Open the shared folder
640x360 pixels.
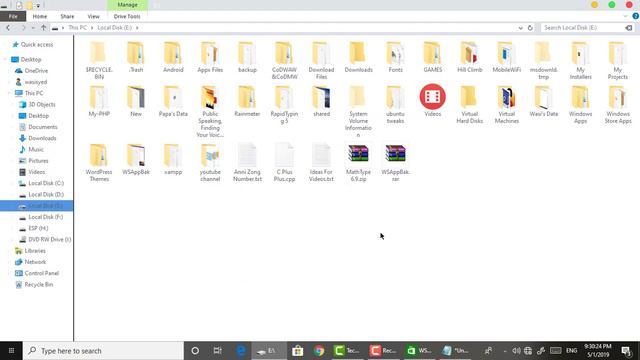coord(322,102)
